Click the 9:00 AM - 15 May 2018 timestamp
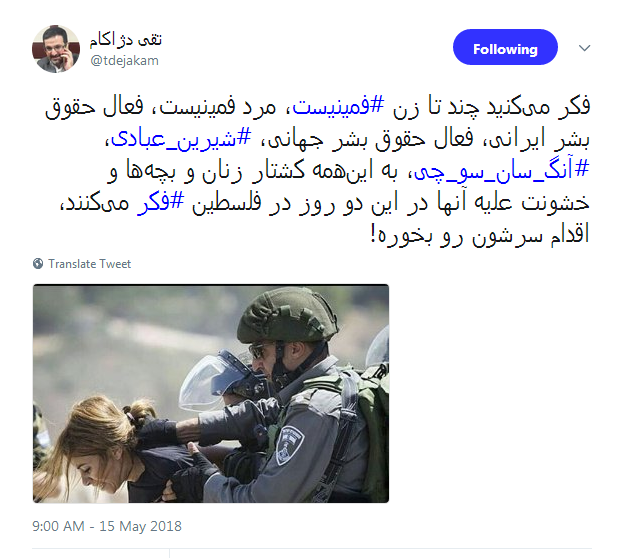The image size is (623, 558). pos(107,526)
